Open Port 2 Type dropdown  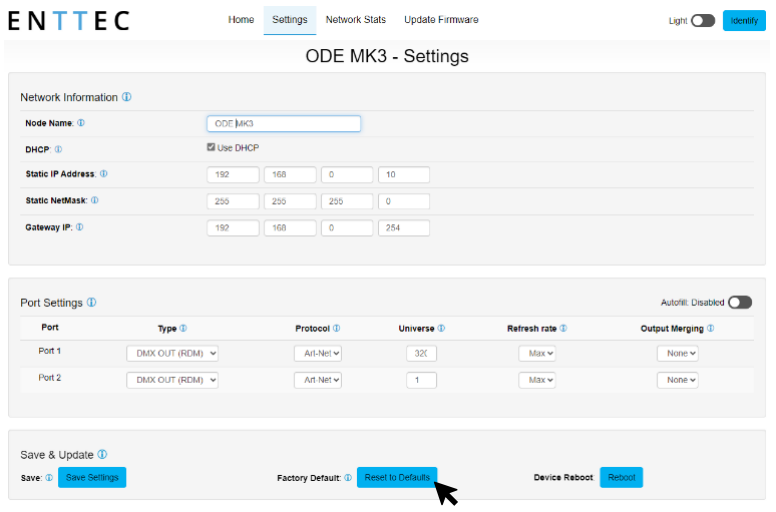(x=172, y=380)
